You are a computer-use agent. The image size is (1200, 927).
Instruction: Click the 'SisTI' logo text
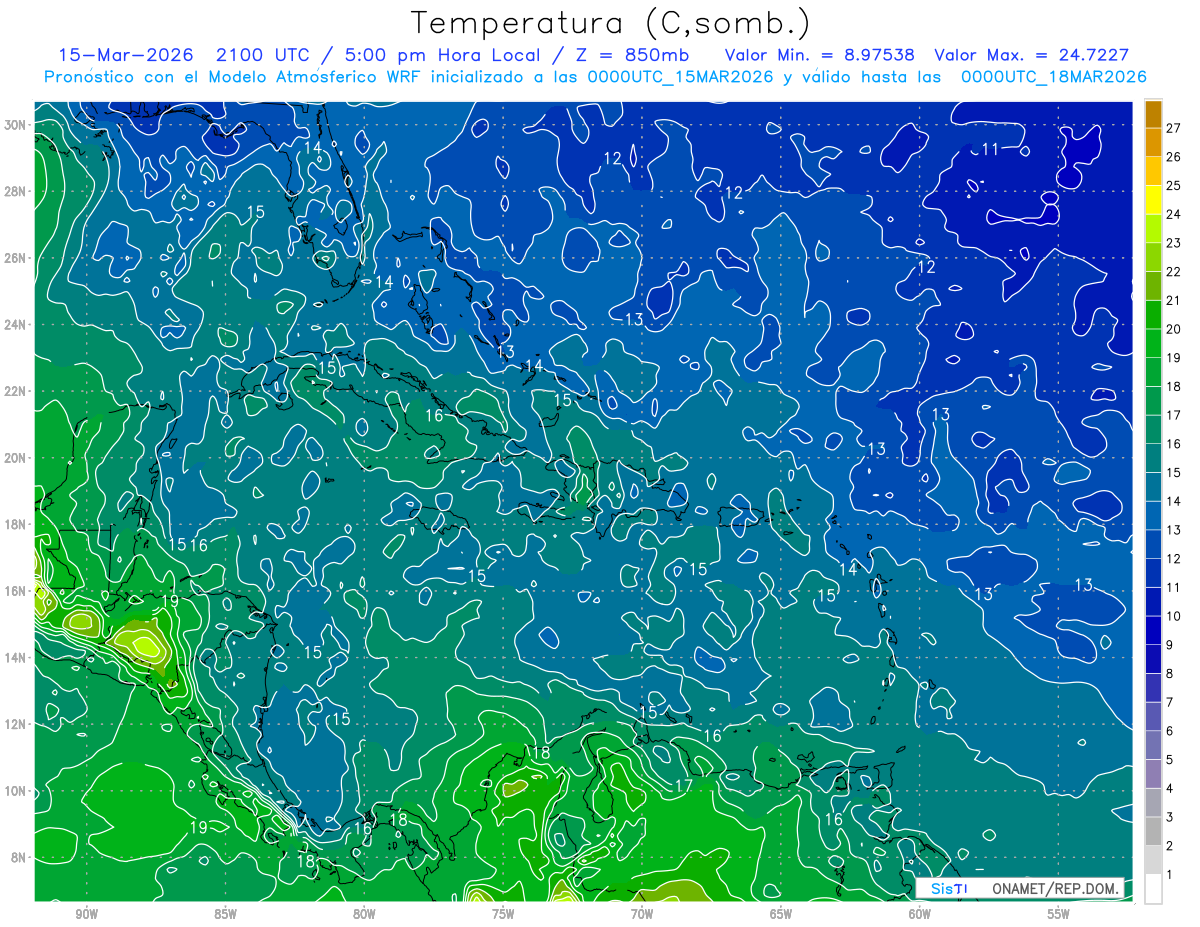coord(949,888)
